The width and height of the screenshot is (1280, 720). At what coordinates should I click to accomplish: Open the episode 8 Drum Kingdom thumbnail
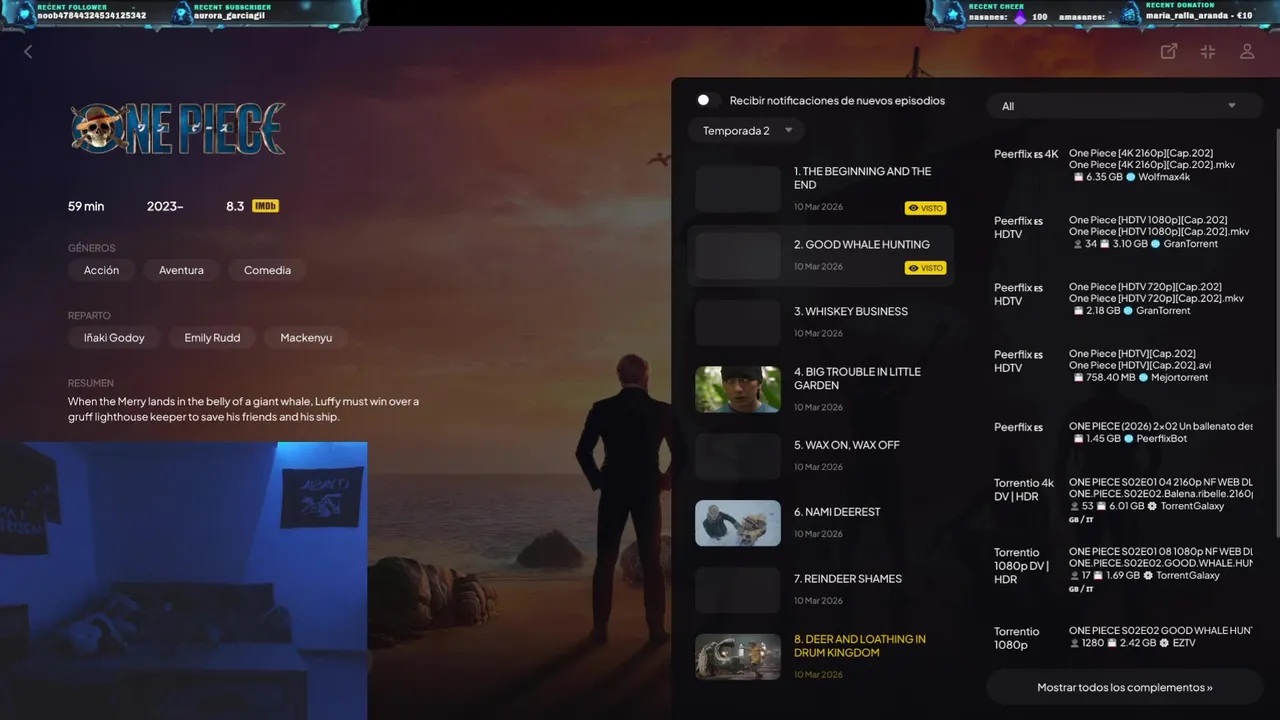738,656
